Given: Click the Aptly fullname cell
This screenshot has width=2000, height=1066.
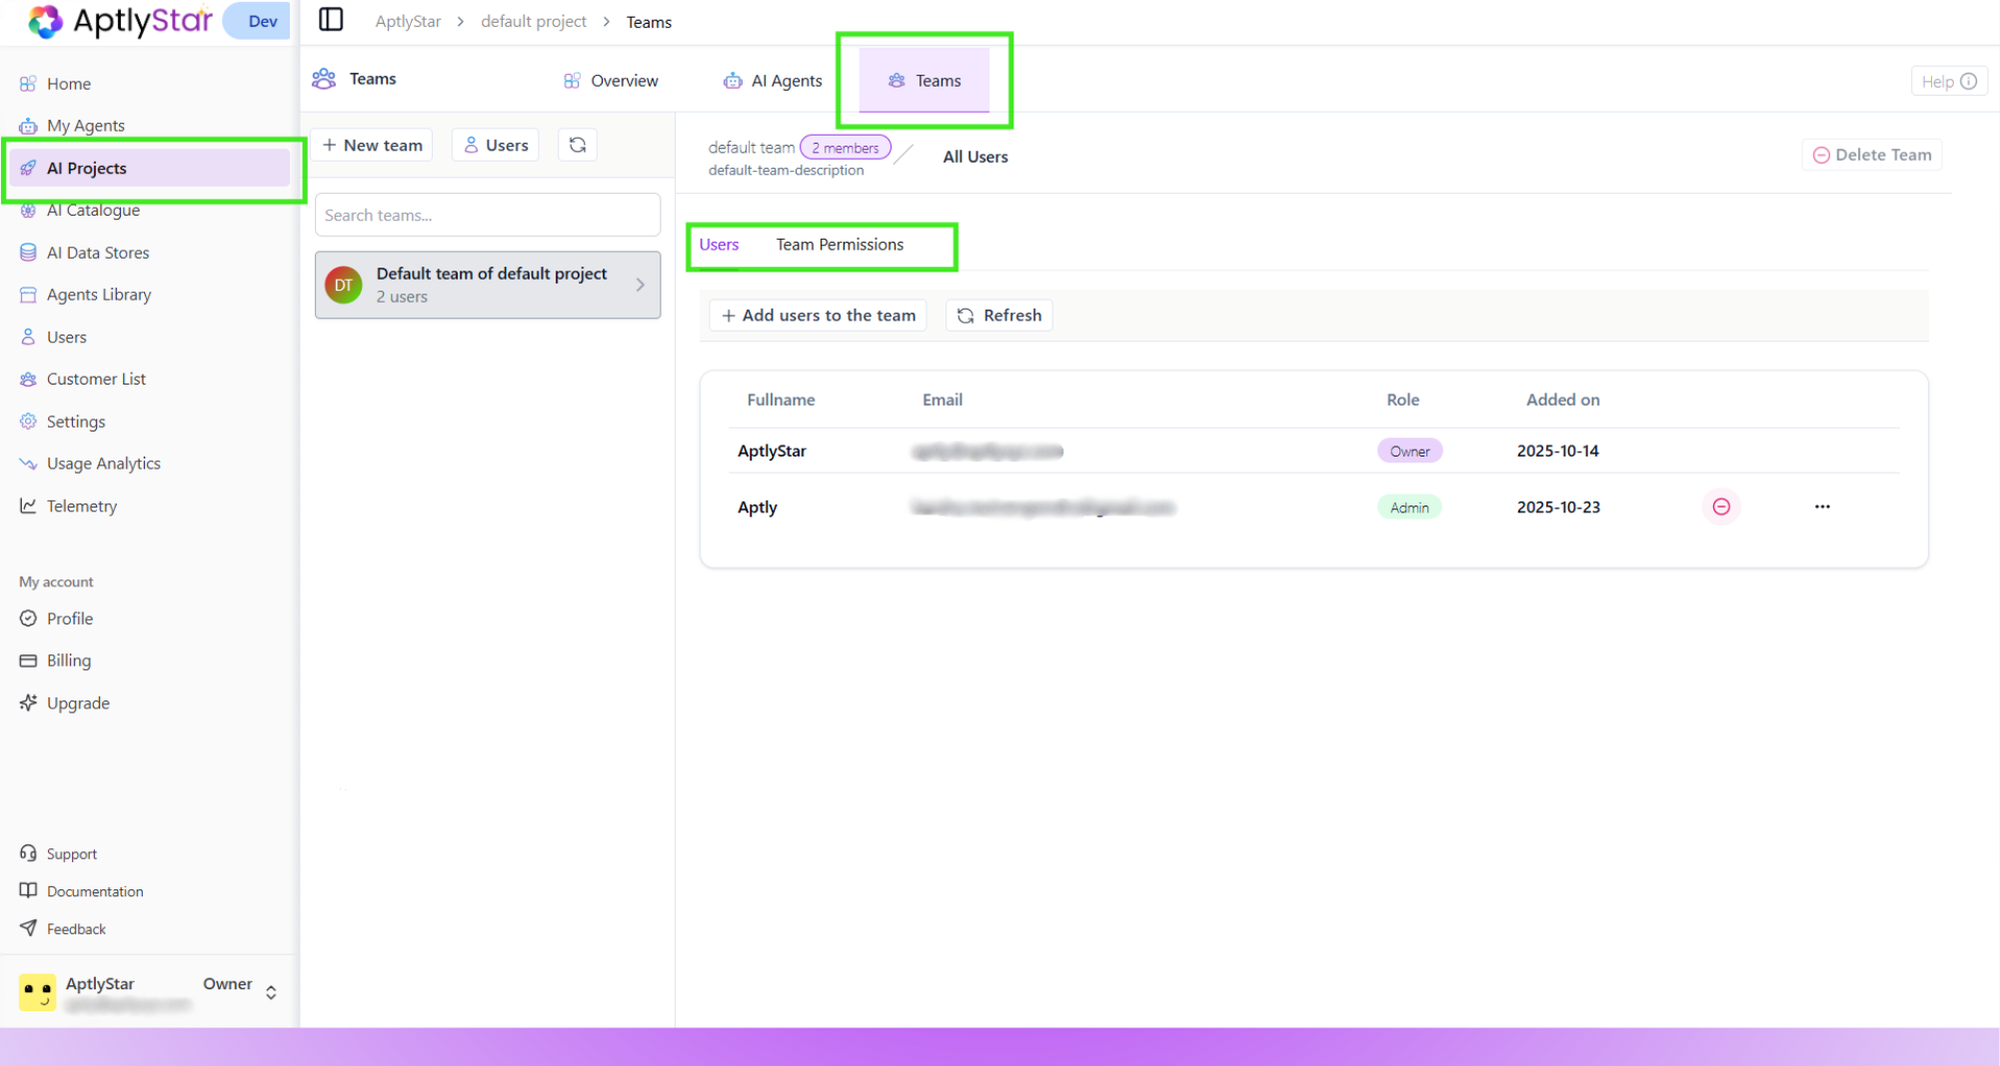Looking at the screenshot, I should 757,507.
